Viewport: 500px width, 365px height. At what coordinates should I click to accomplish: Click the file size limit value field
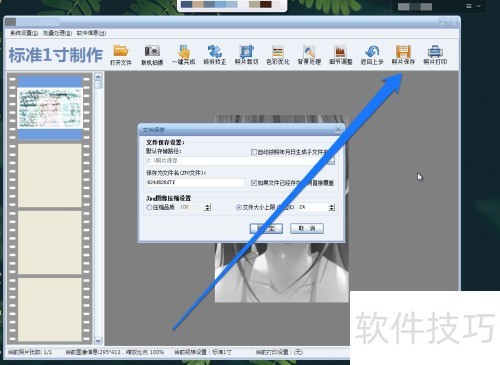coord(313,207)
